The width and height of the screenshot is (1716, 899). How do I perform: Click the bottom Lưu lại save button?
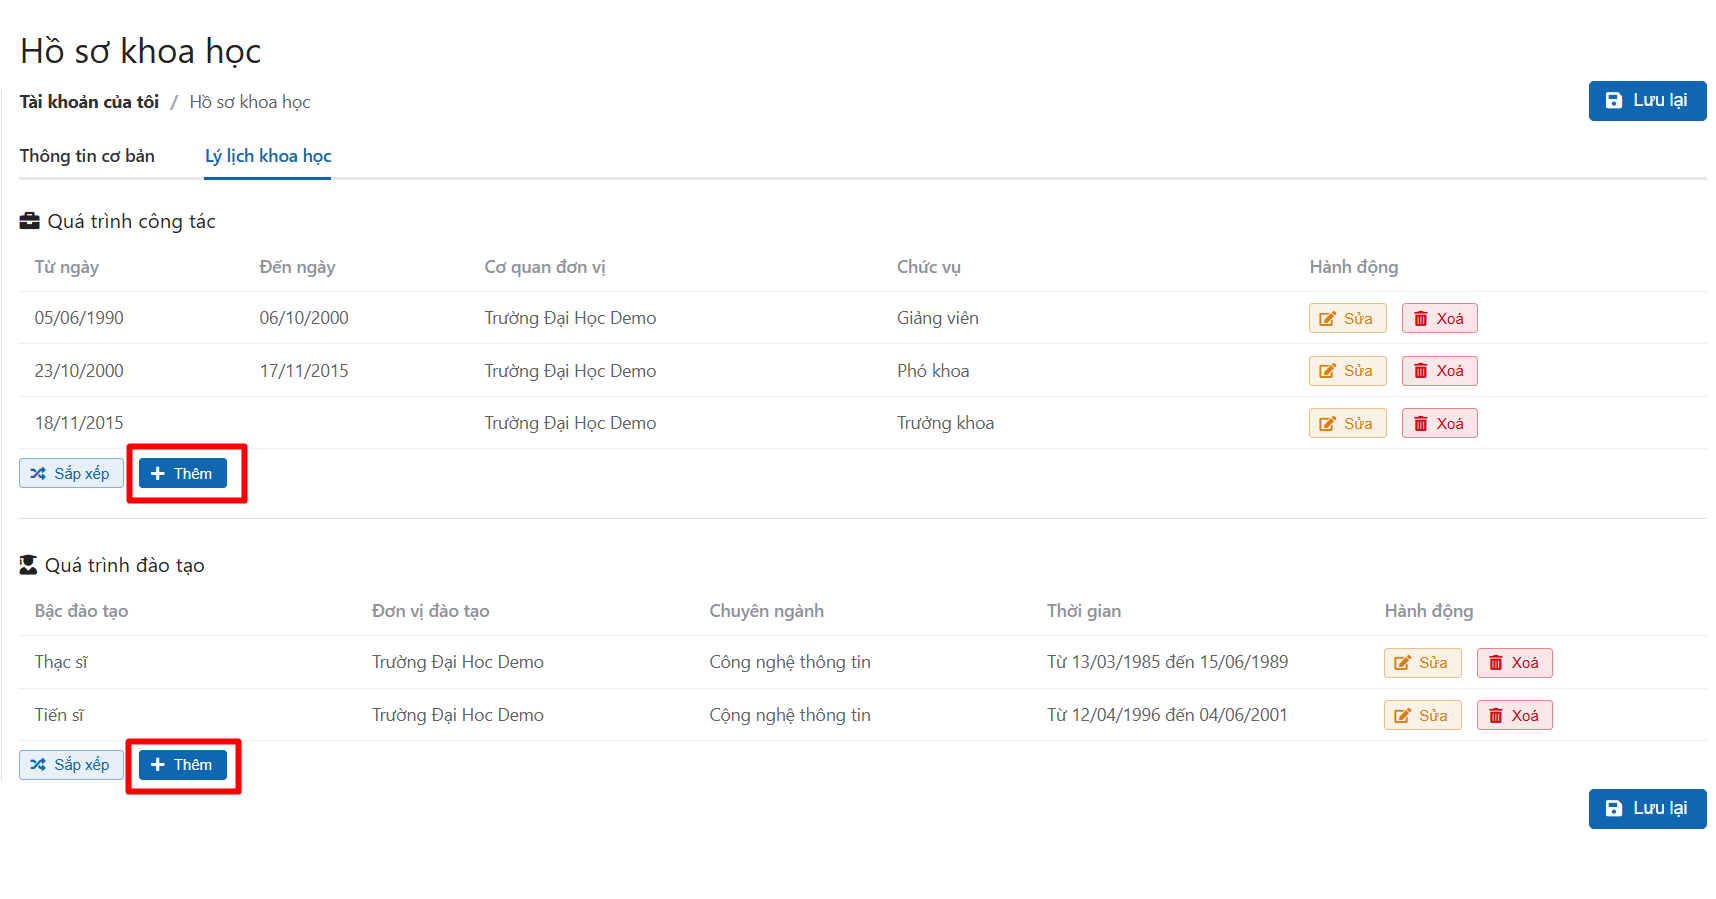point(1646,808)
